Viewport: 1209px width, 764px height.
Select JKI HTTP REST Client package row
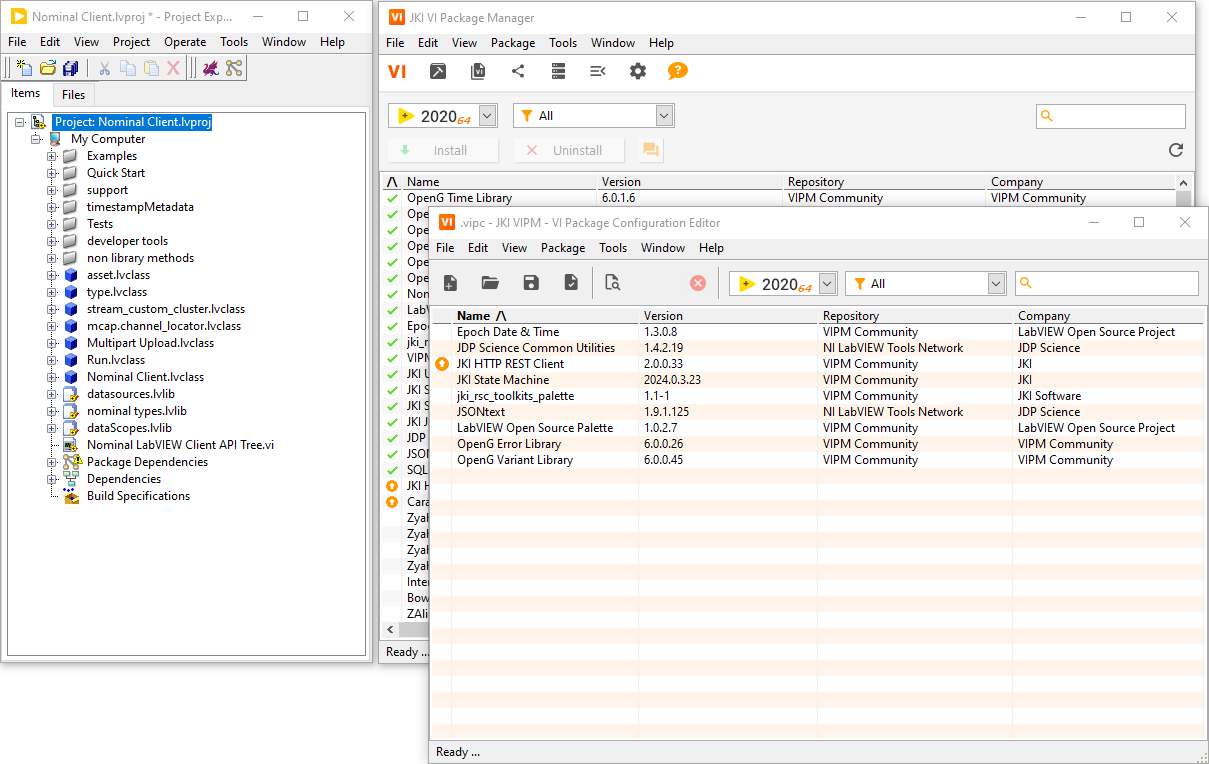pyautogui.click(x=510, y=364)
